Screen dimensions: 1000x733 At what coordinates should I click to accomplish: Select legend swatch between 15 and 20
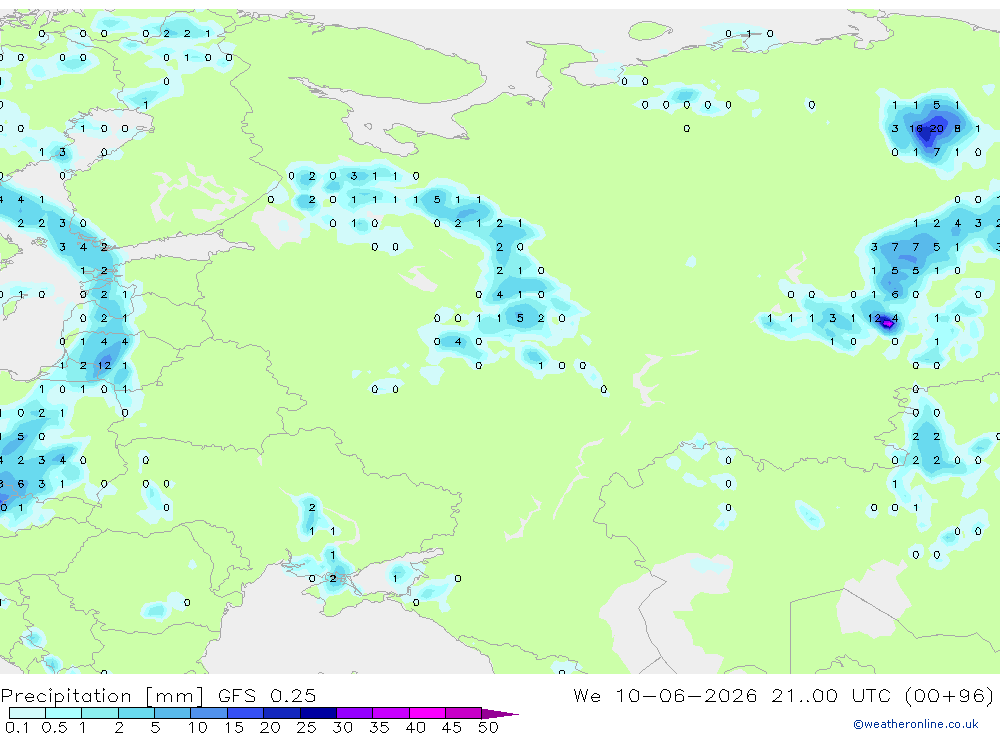246,713
